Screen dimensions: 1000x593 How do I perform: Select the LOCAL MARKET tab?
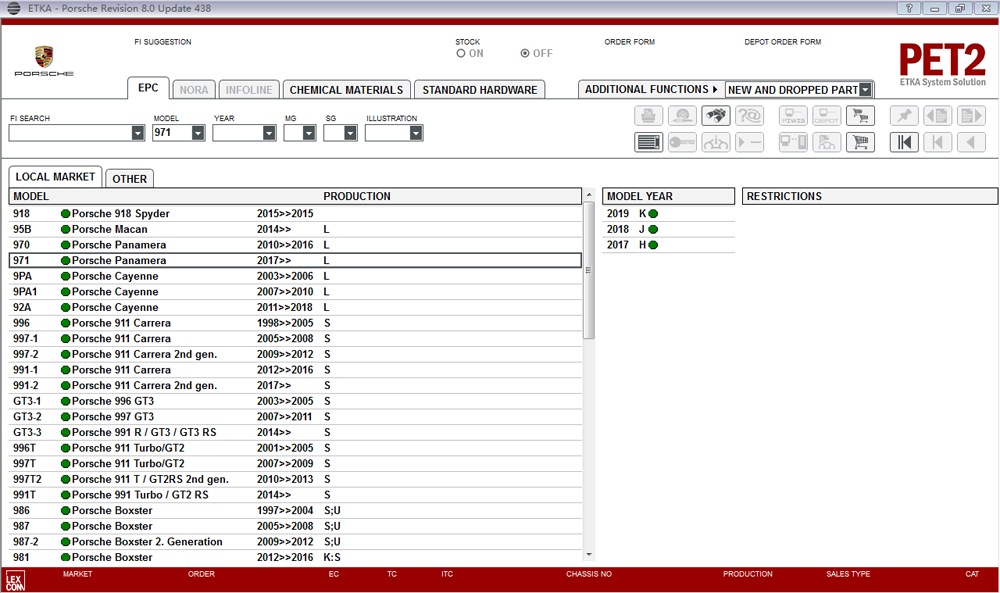(55, 177)
